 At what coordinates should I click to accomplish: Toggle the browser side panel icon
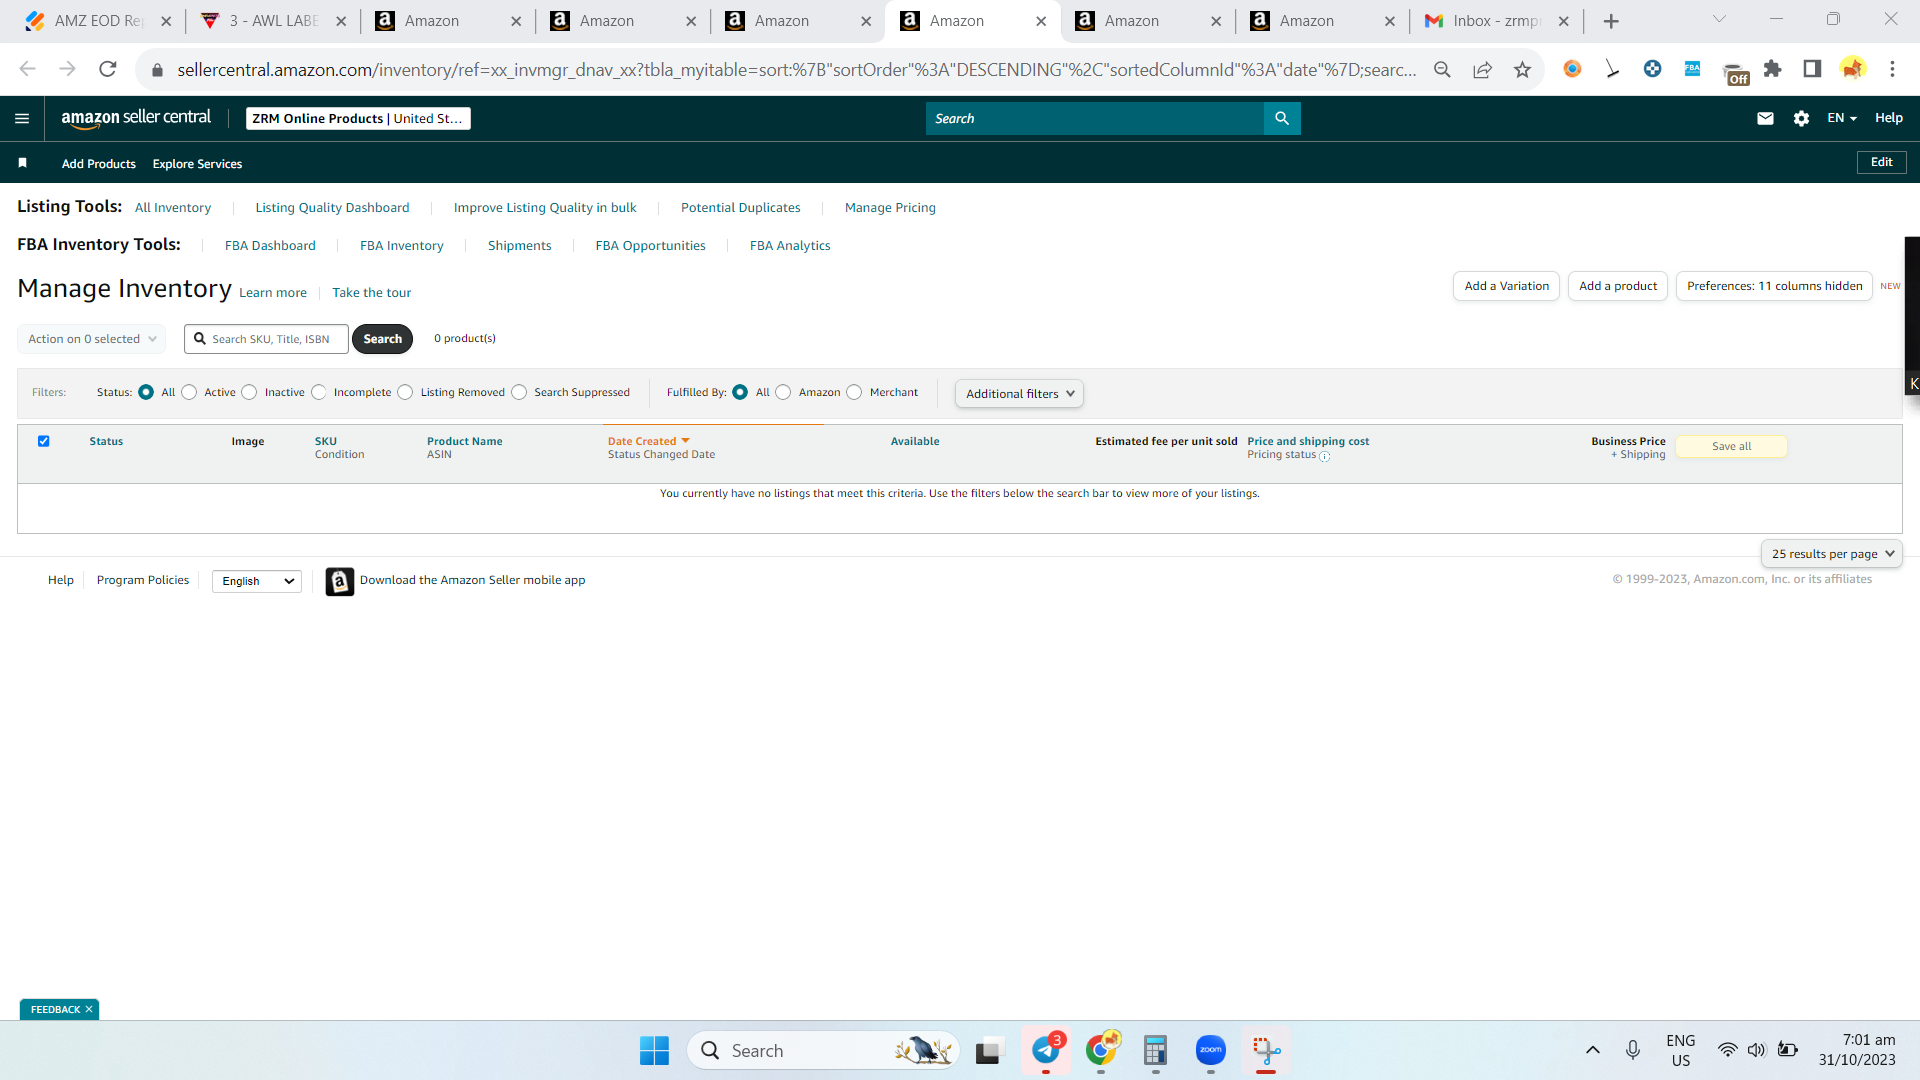click(x=1812, y=69)
